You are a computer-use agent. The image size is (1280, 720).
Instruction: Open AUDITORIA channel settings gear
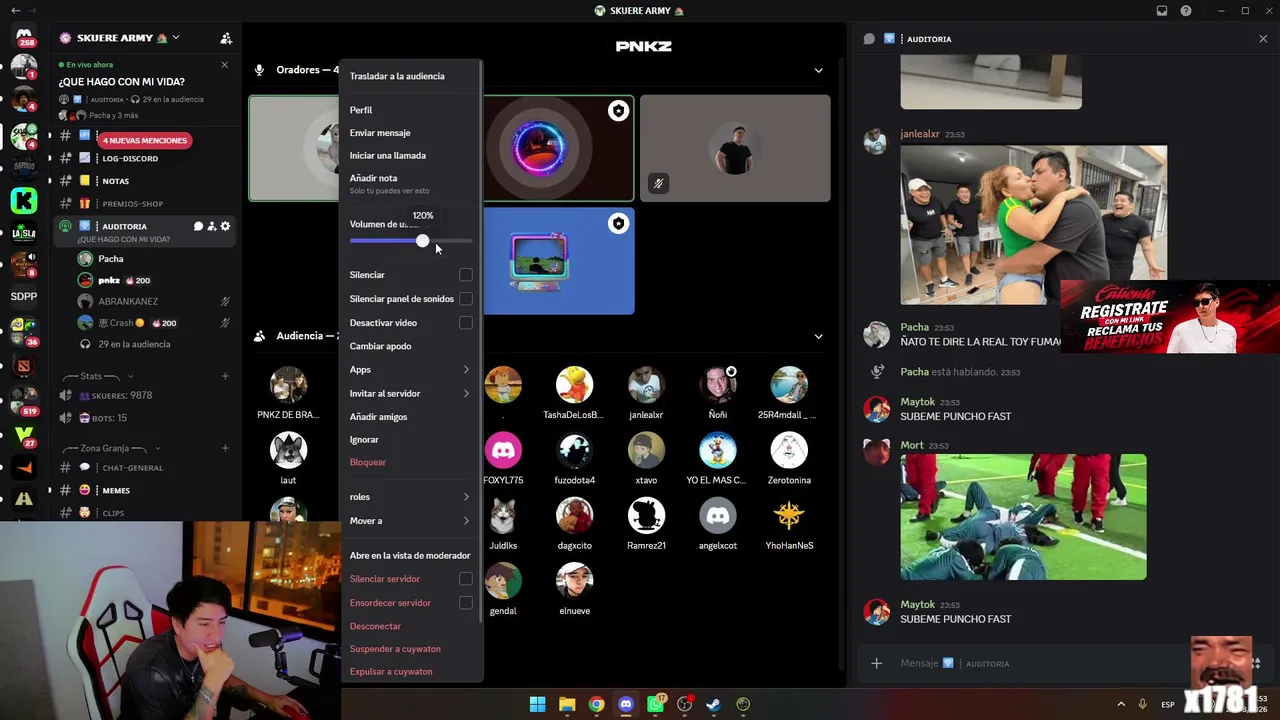(x=225, y=226)
